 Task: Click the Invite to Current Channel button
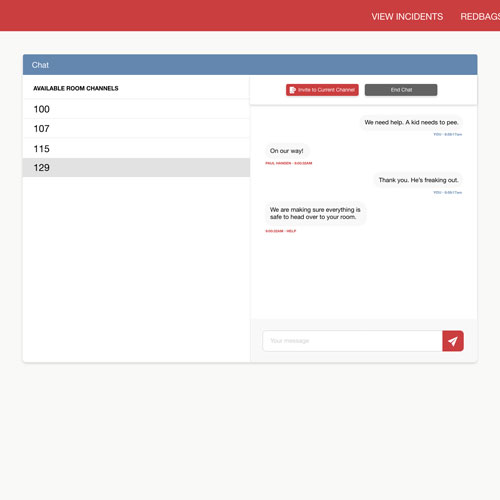(x=322, y=90)
